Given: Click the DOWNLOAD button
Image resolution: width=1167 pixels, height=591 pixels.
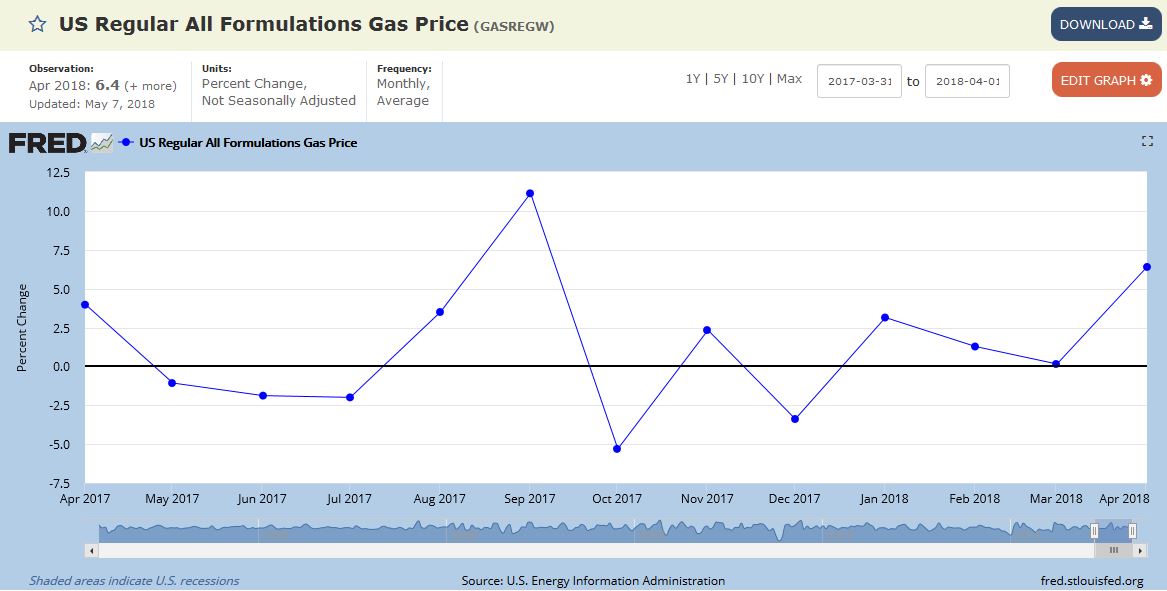Looking at the screenshot, I should point(1105,24).
